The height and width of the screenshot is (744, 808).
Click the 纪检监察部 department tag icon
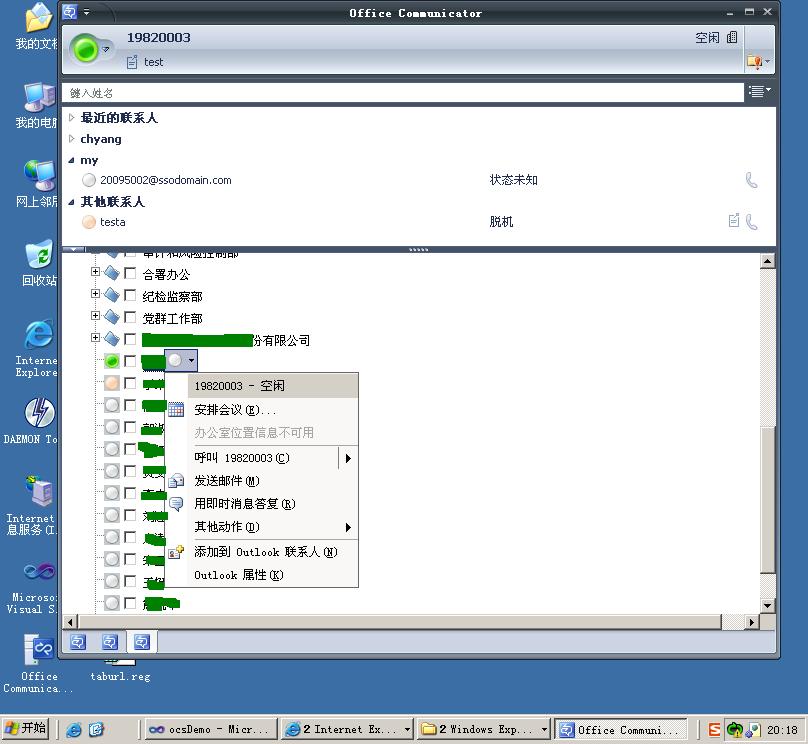pyautogui.click(x=112, y=295)
